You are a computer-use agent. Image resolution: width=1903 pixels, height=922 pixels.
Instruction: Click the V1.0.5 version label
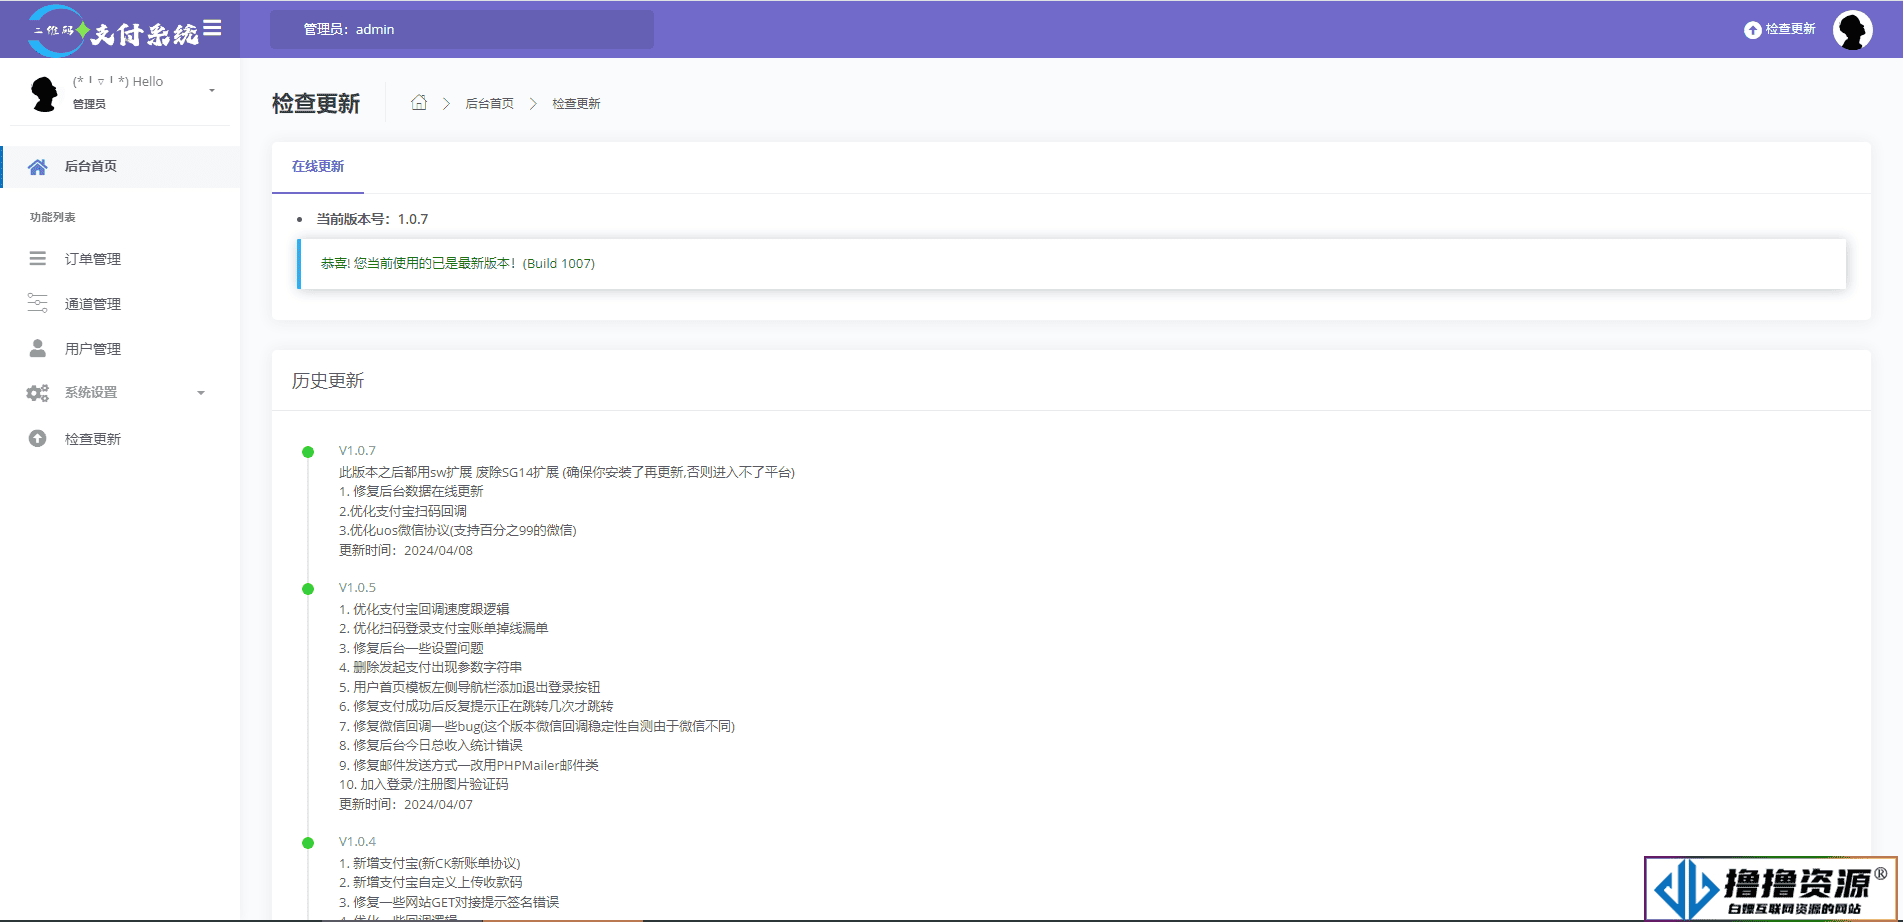pyautogui.click(x=357, y=588)
